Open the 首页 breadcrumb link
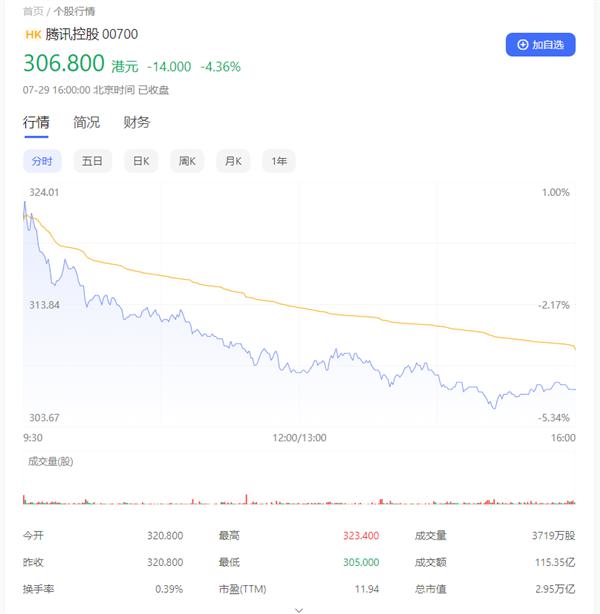The width and height of the screenshot is (600, 614). [32, 11]
